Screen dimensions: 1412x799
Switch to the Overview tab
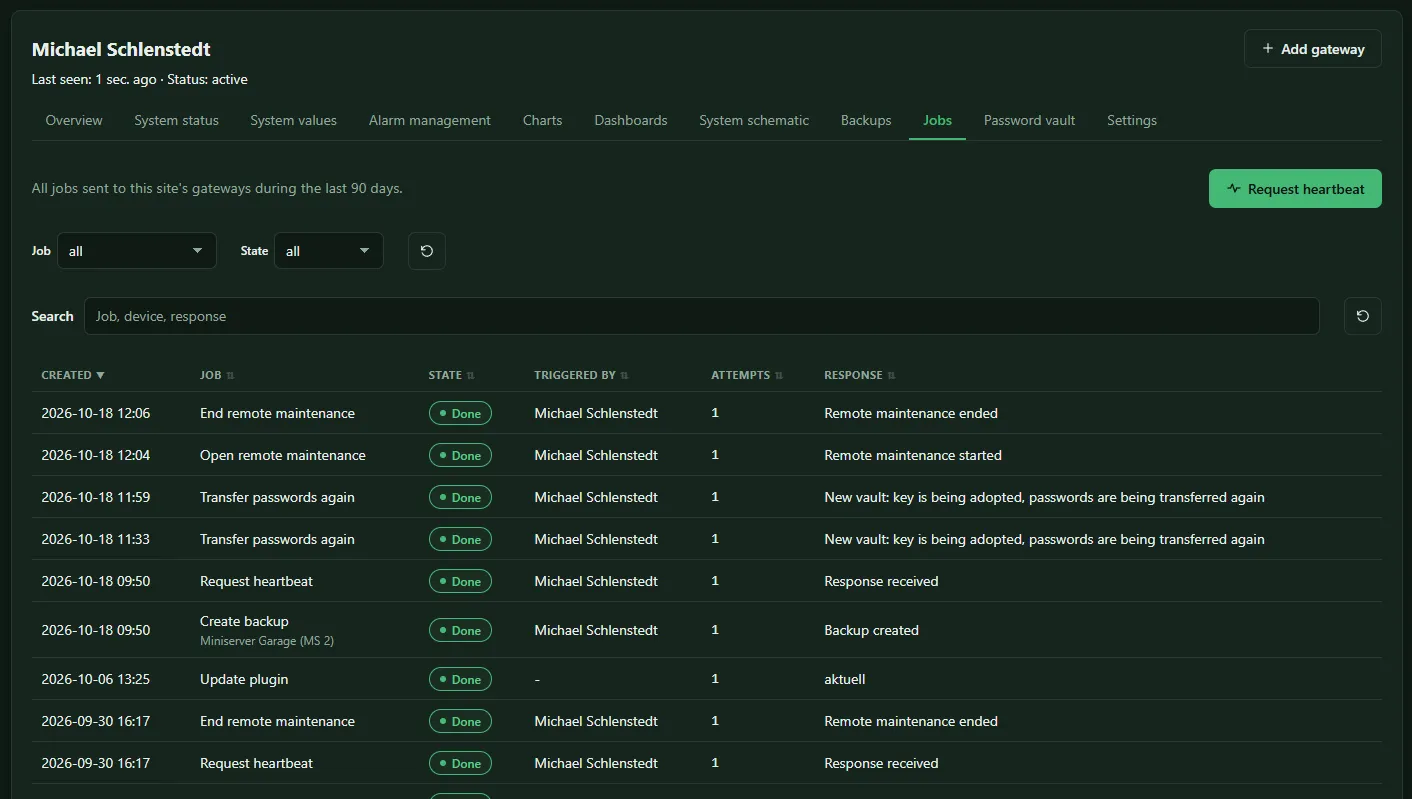(74, 120)
